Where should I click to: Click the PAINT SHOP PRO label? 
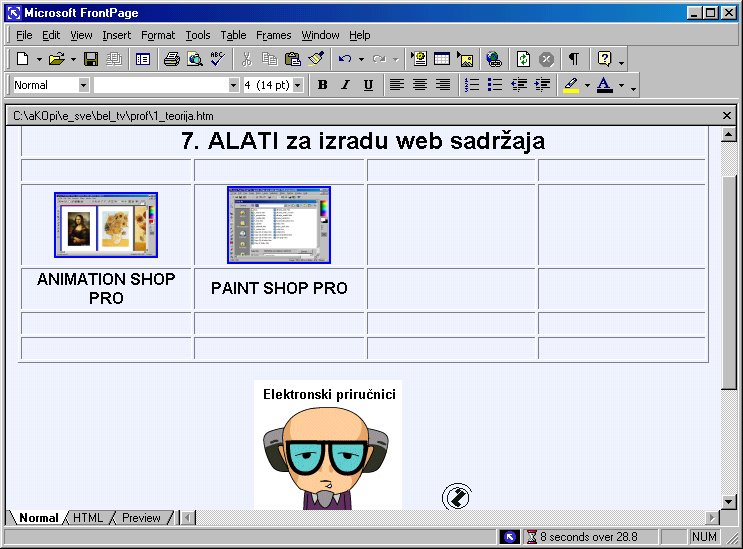pos(279,288)
